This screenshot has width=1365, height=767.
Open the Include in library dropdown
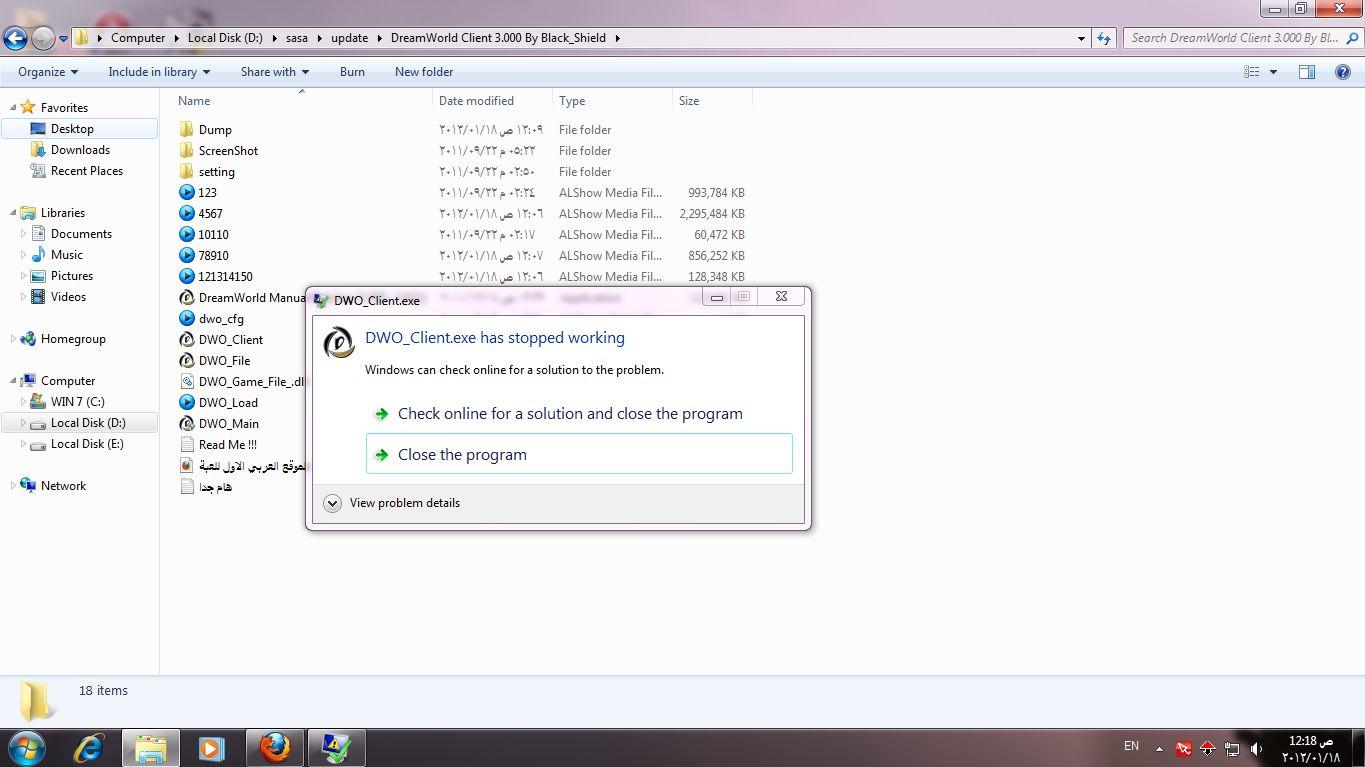click(x=159, y=72)
